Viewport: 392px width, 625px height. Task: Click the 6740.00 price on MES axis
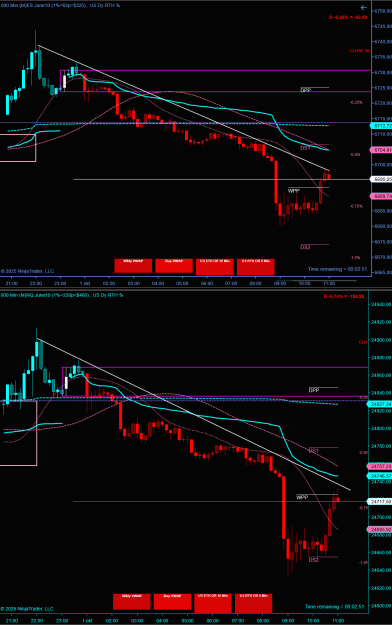point(382,41)
